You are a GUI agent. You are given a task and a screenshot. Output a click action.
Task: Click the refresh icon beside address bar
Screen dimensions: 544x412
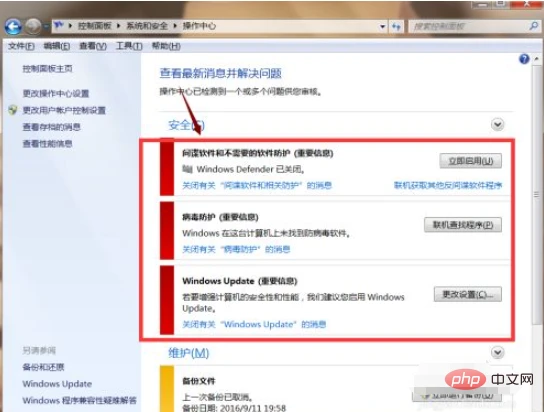point(396,26)
